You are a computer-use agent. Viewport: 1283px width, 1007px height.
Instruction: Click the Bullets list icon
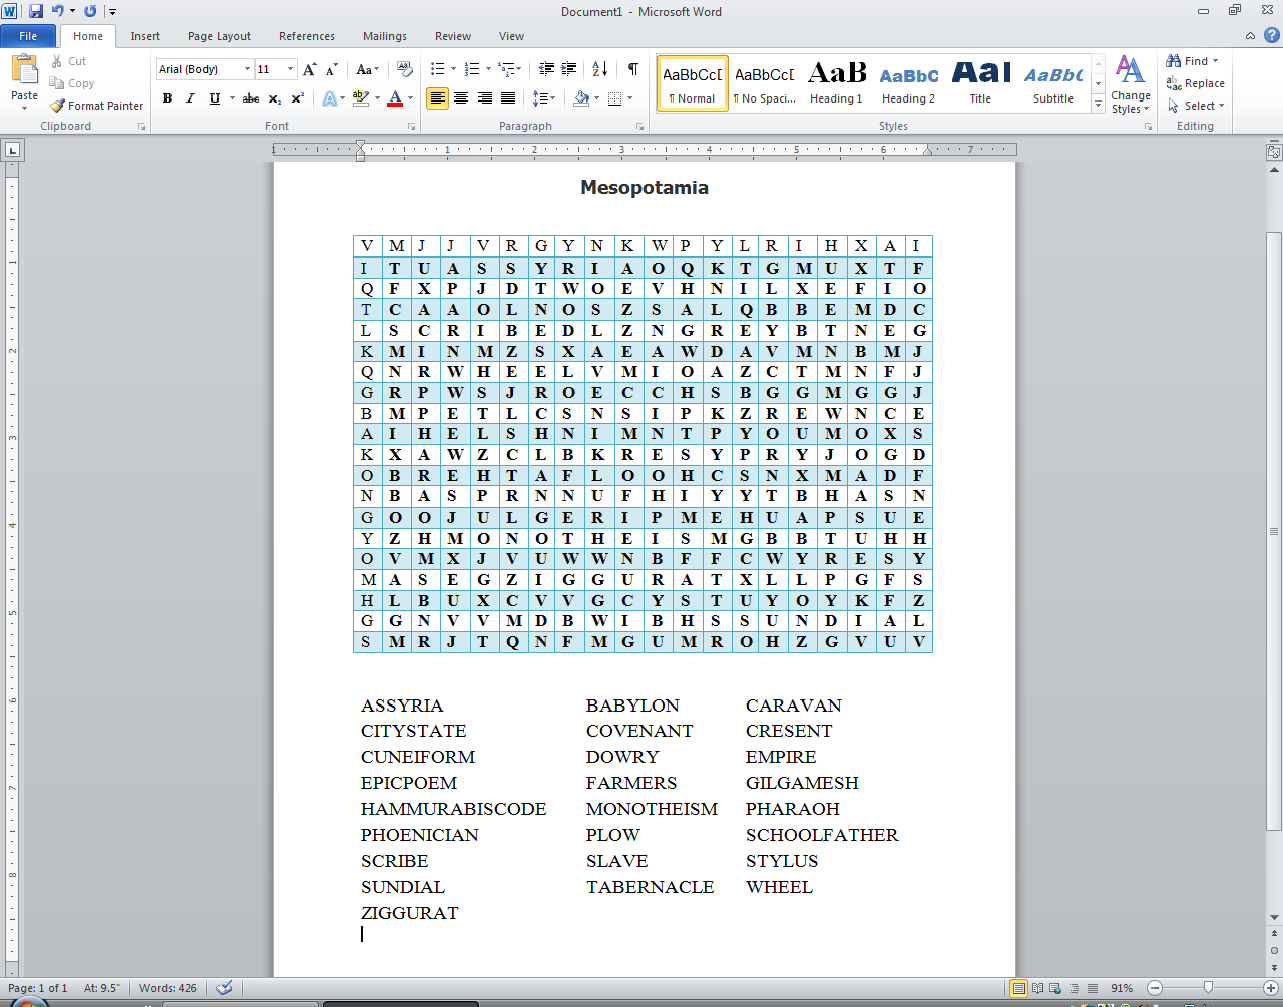437,69
